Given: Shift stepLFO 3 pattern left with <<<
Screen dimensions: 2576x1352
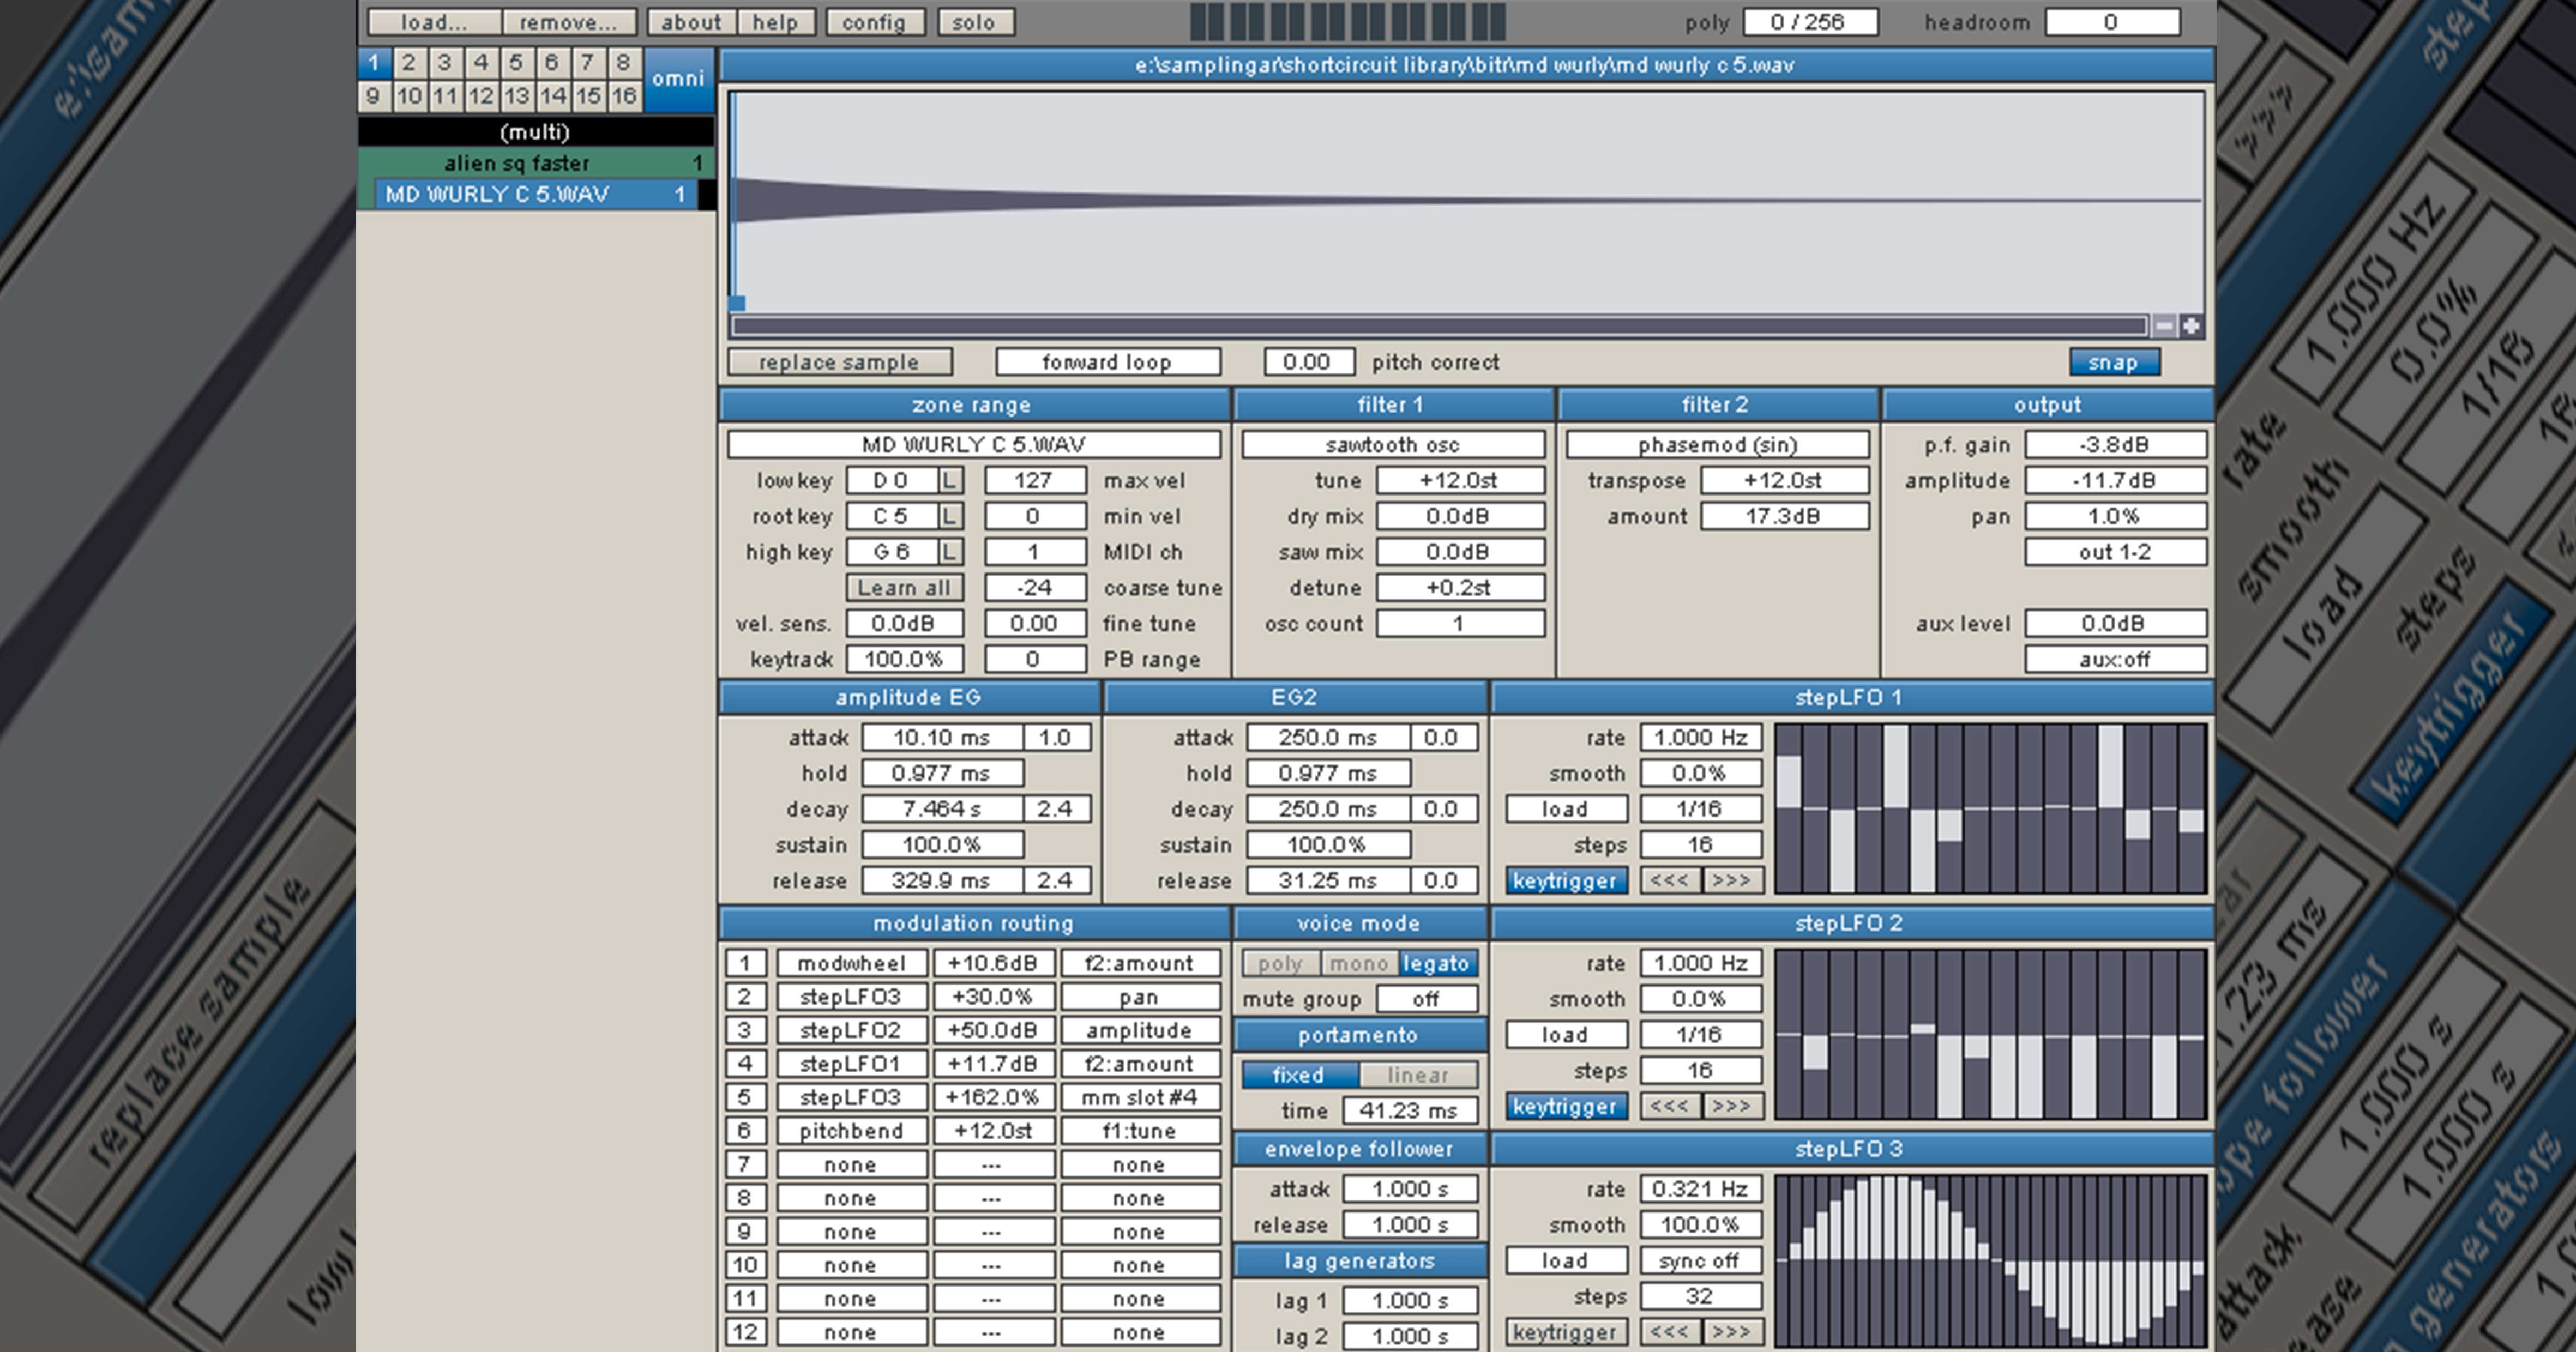Looking at the screenshot, I should 1669,1333.
